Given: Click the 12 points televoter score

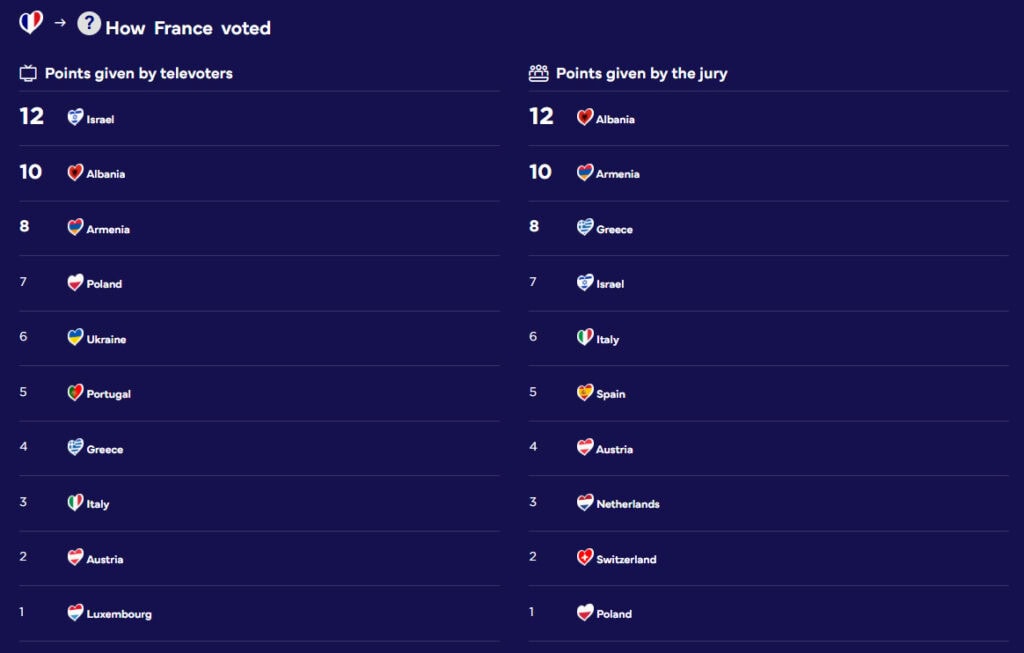Looking at the screenshot, I should tap(32, 116).
